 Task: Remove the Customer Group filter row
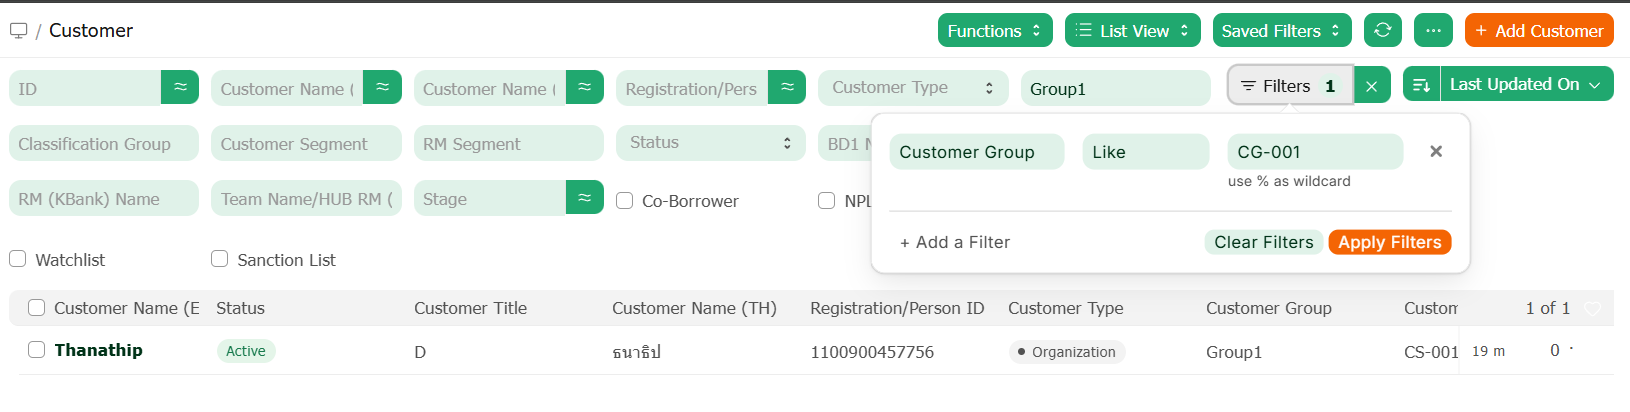pyautogui.click(x=1435, y=152)
